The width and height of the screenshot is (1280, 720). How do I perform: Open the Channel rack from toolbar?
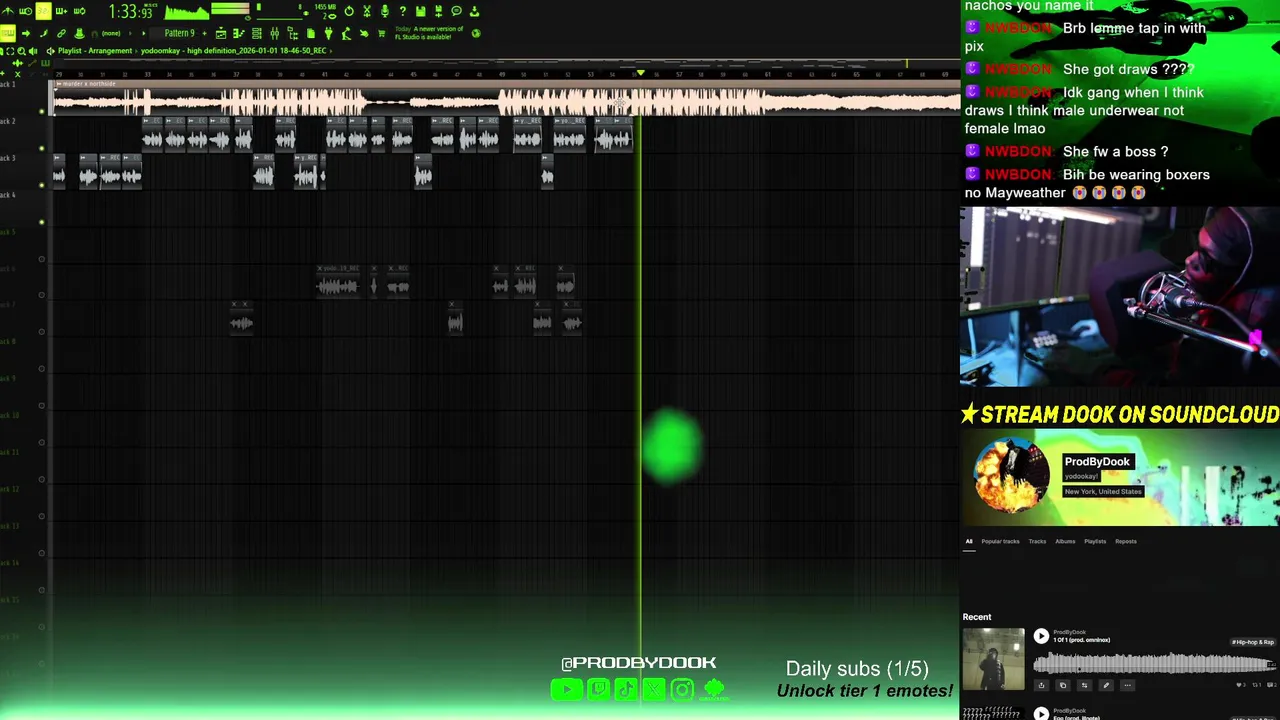point(257,33)
